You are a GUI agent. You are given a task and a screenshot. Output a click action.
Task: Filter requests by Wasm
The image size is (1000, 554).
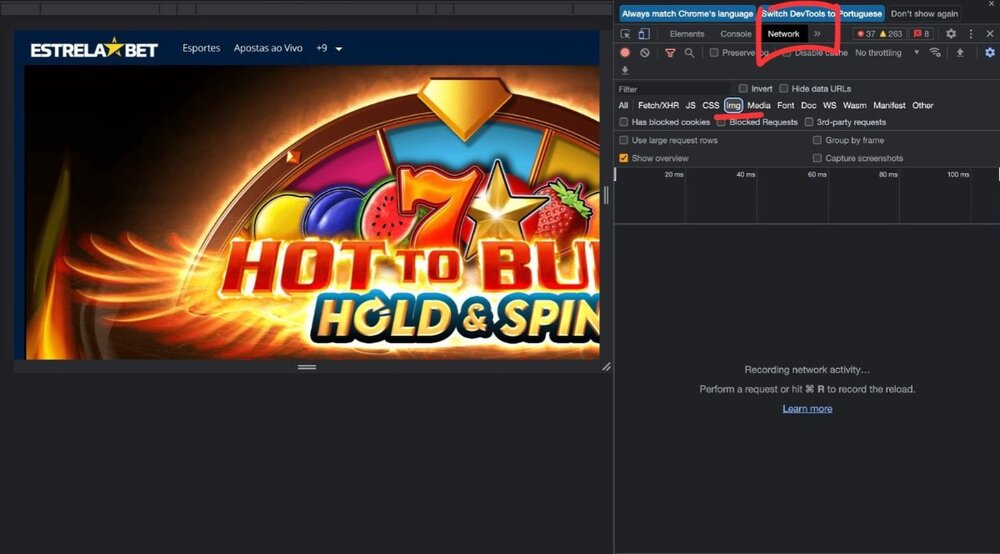pyautogui.click(x=855, y=105)
